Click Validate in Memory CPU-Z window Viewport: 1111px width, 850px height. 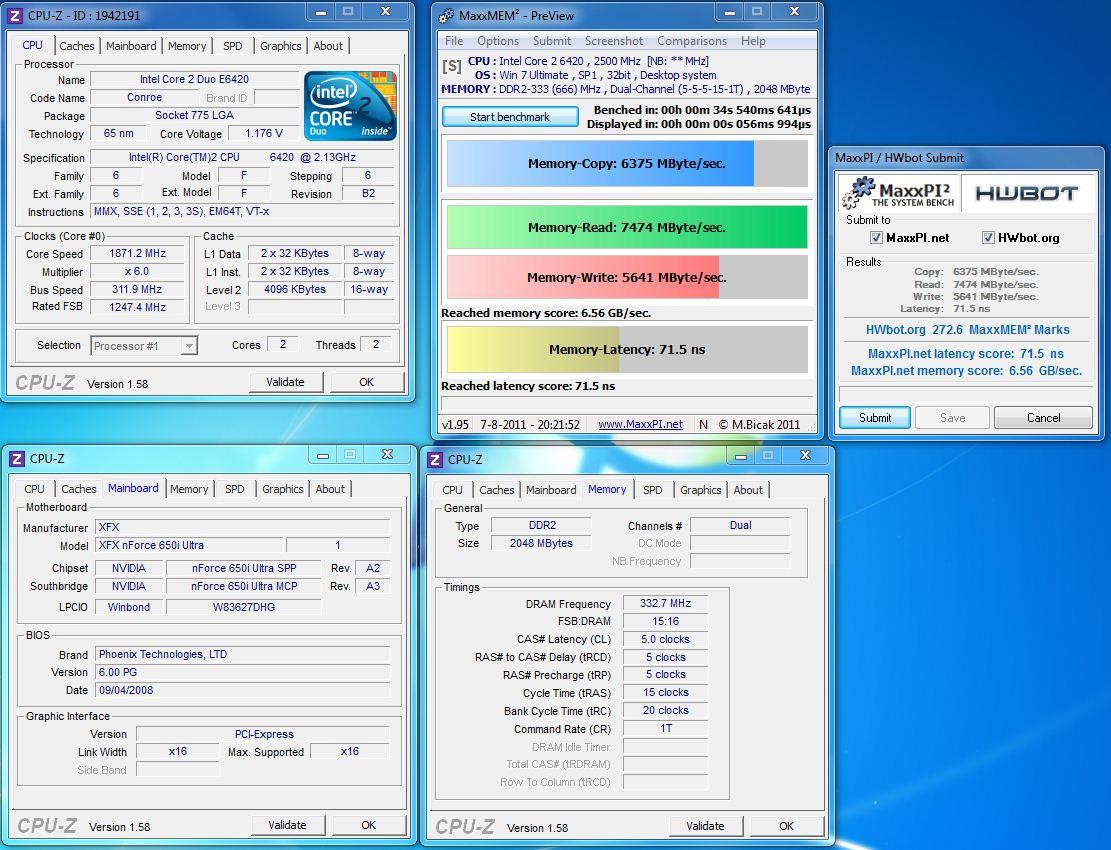pos(706,826)
